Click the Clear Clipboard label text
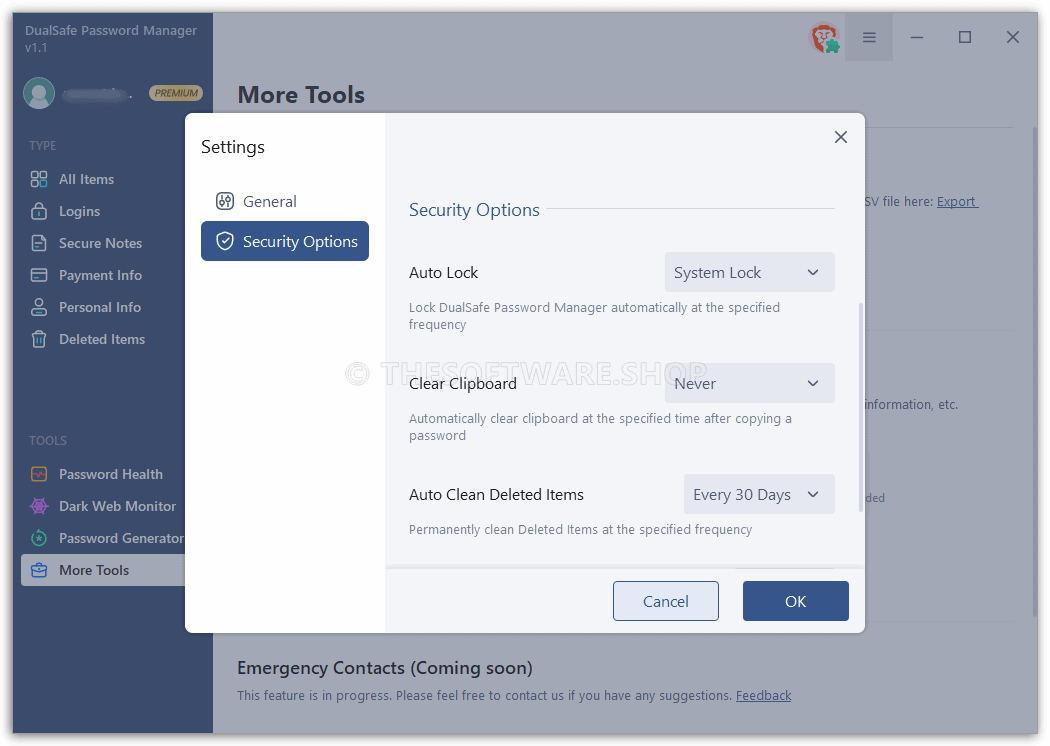 point(463,384)
